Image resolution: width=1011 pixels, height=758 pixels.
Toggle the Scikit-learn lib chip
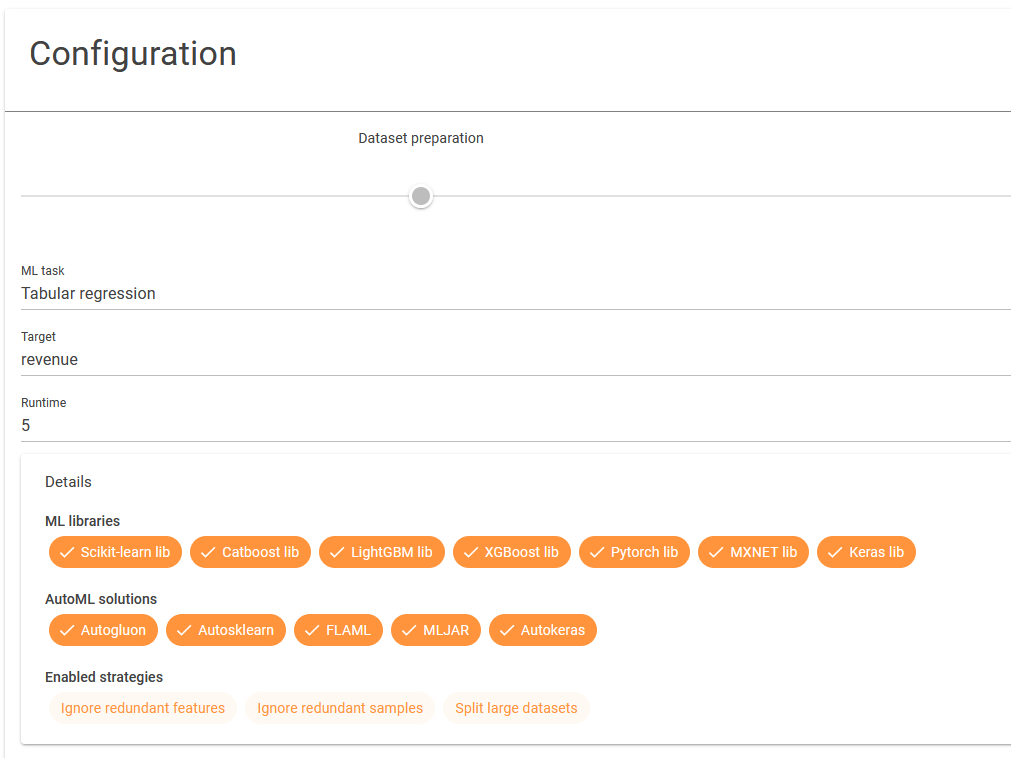pyautogui.click(x=115, y=552)
